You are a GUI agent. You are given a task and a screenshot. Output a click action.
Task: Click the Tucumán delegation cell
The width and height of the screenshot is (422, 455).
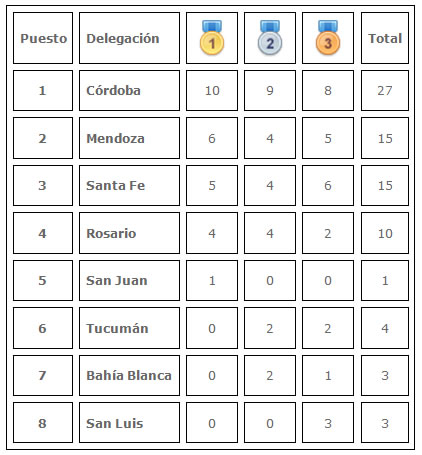[129, 328]
